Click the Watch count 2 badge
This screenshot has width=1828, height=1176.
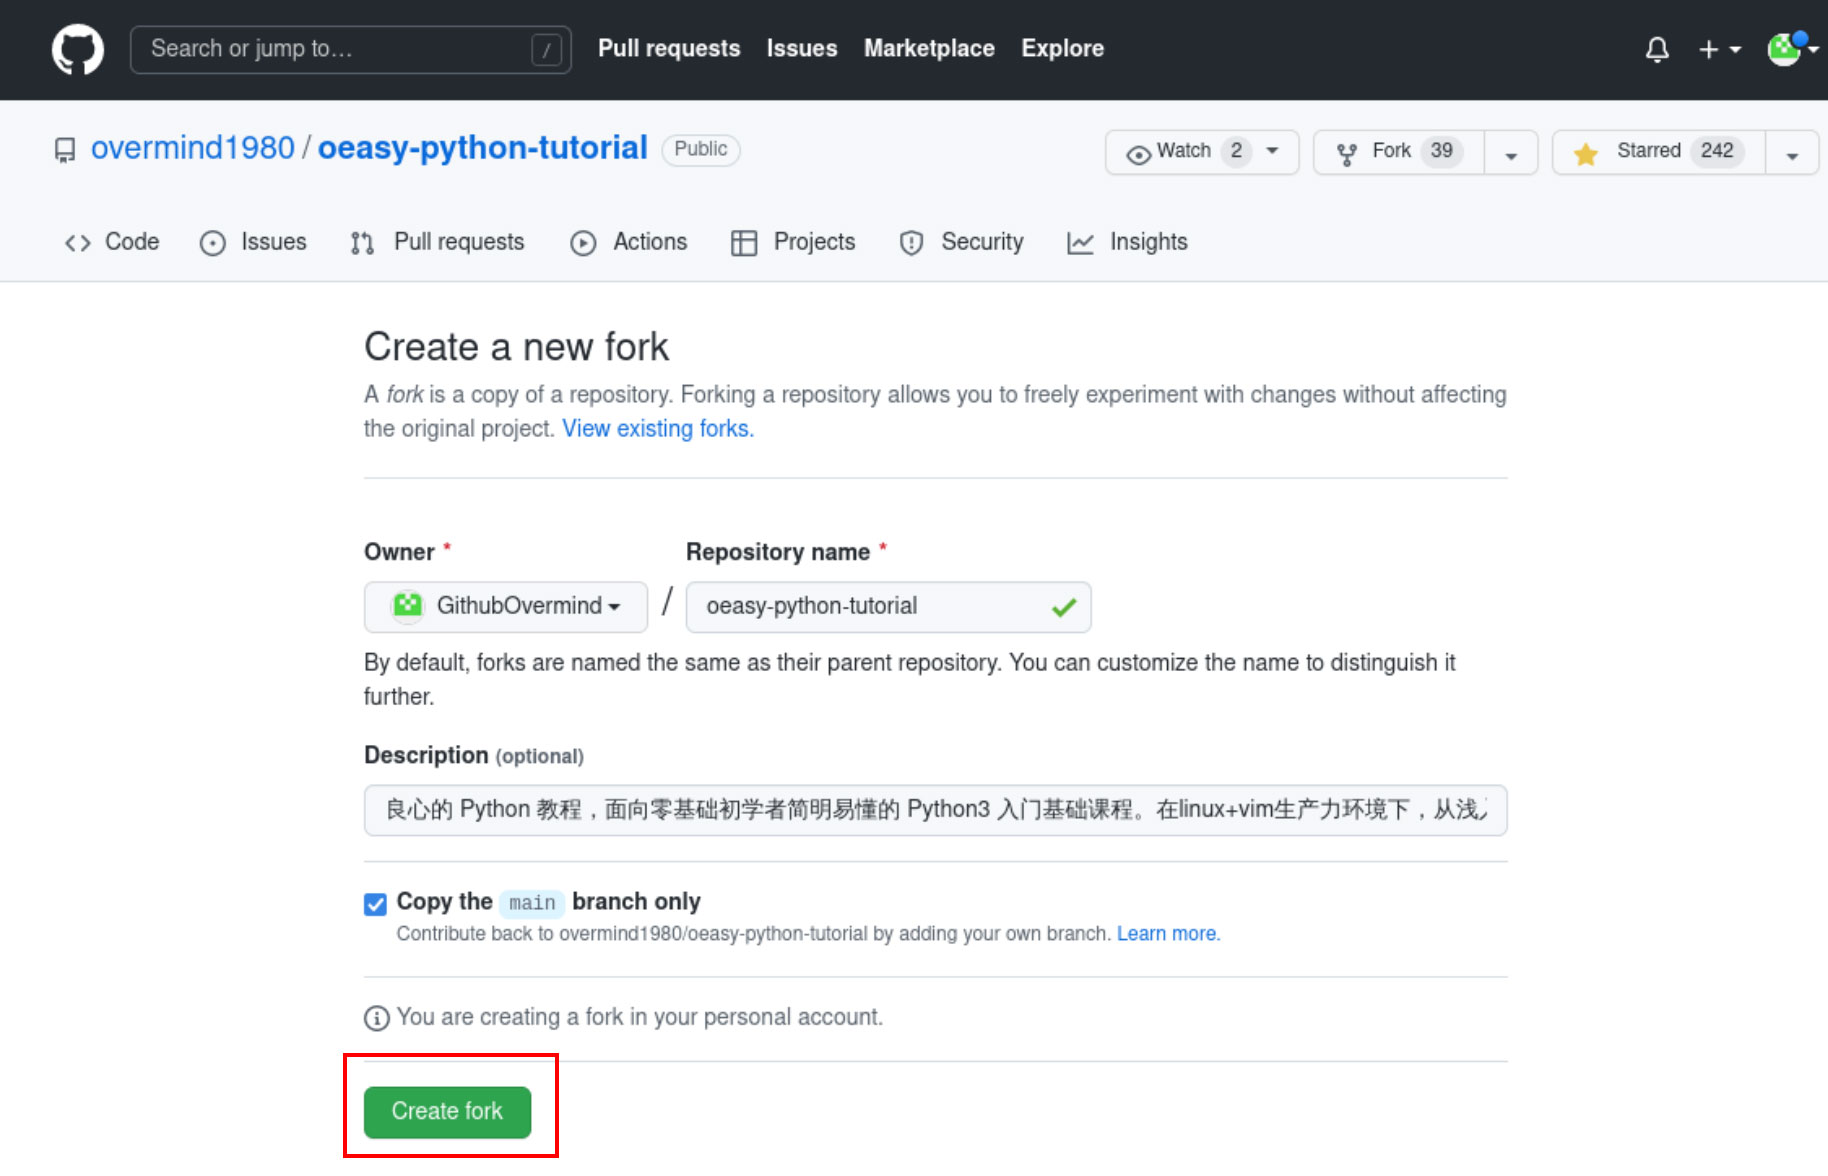(1236, 151)
